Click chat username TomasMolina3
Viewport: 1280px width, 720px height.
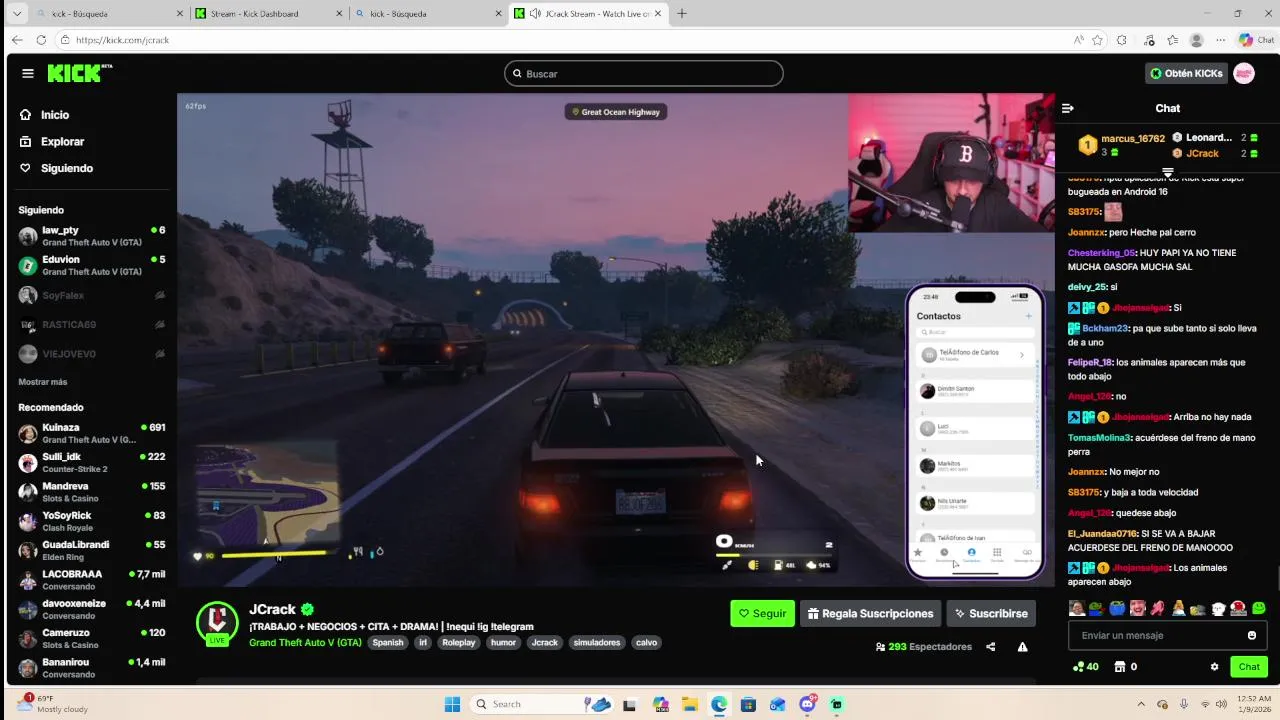pyautogui.click(x=1099, y=438)
